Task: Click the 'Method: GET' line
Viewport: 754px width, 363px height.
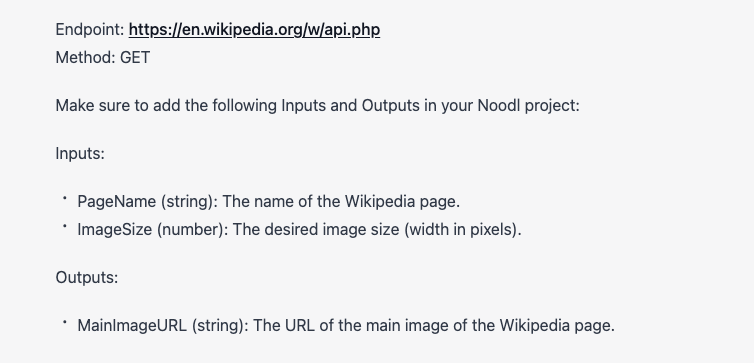Action: (x=103, y=58)
